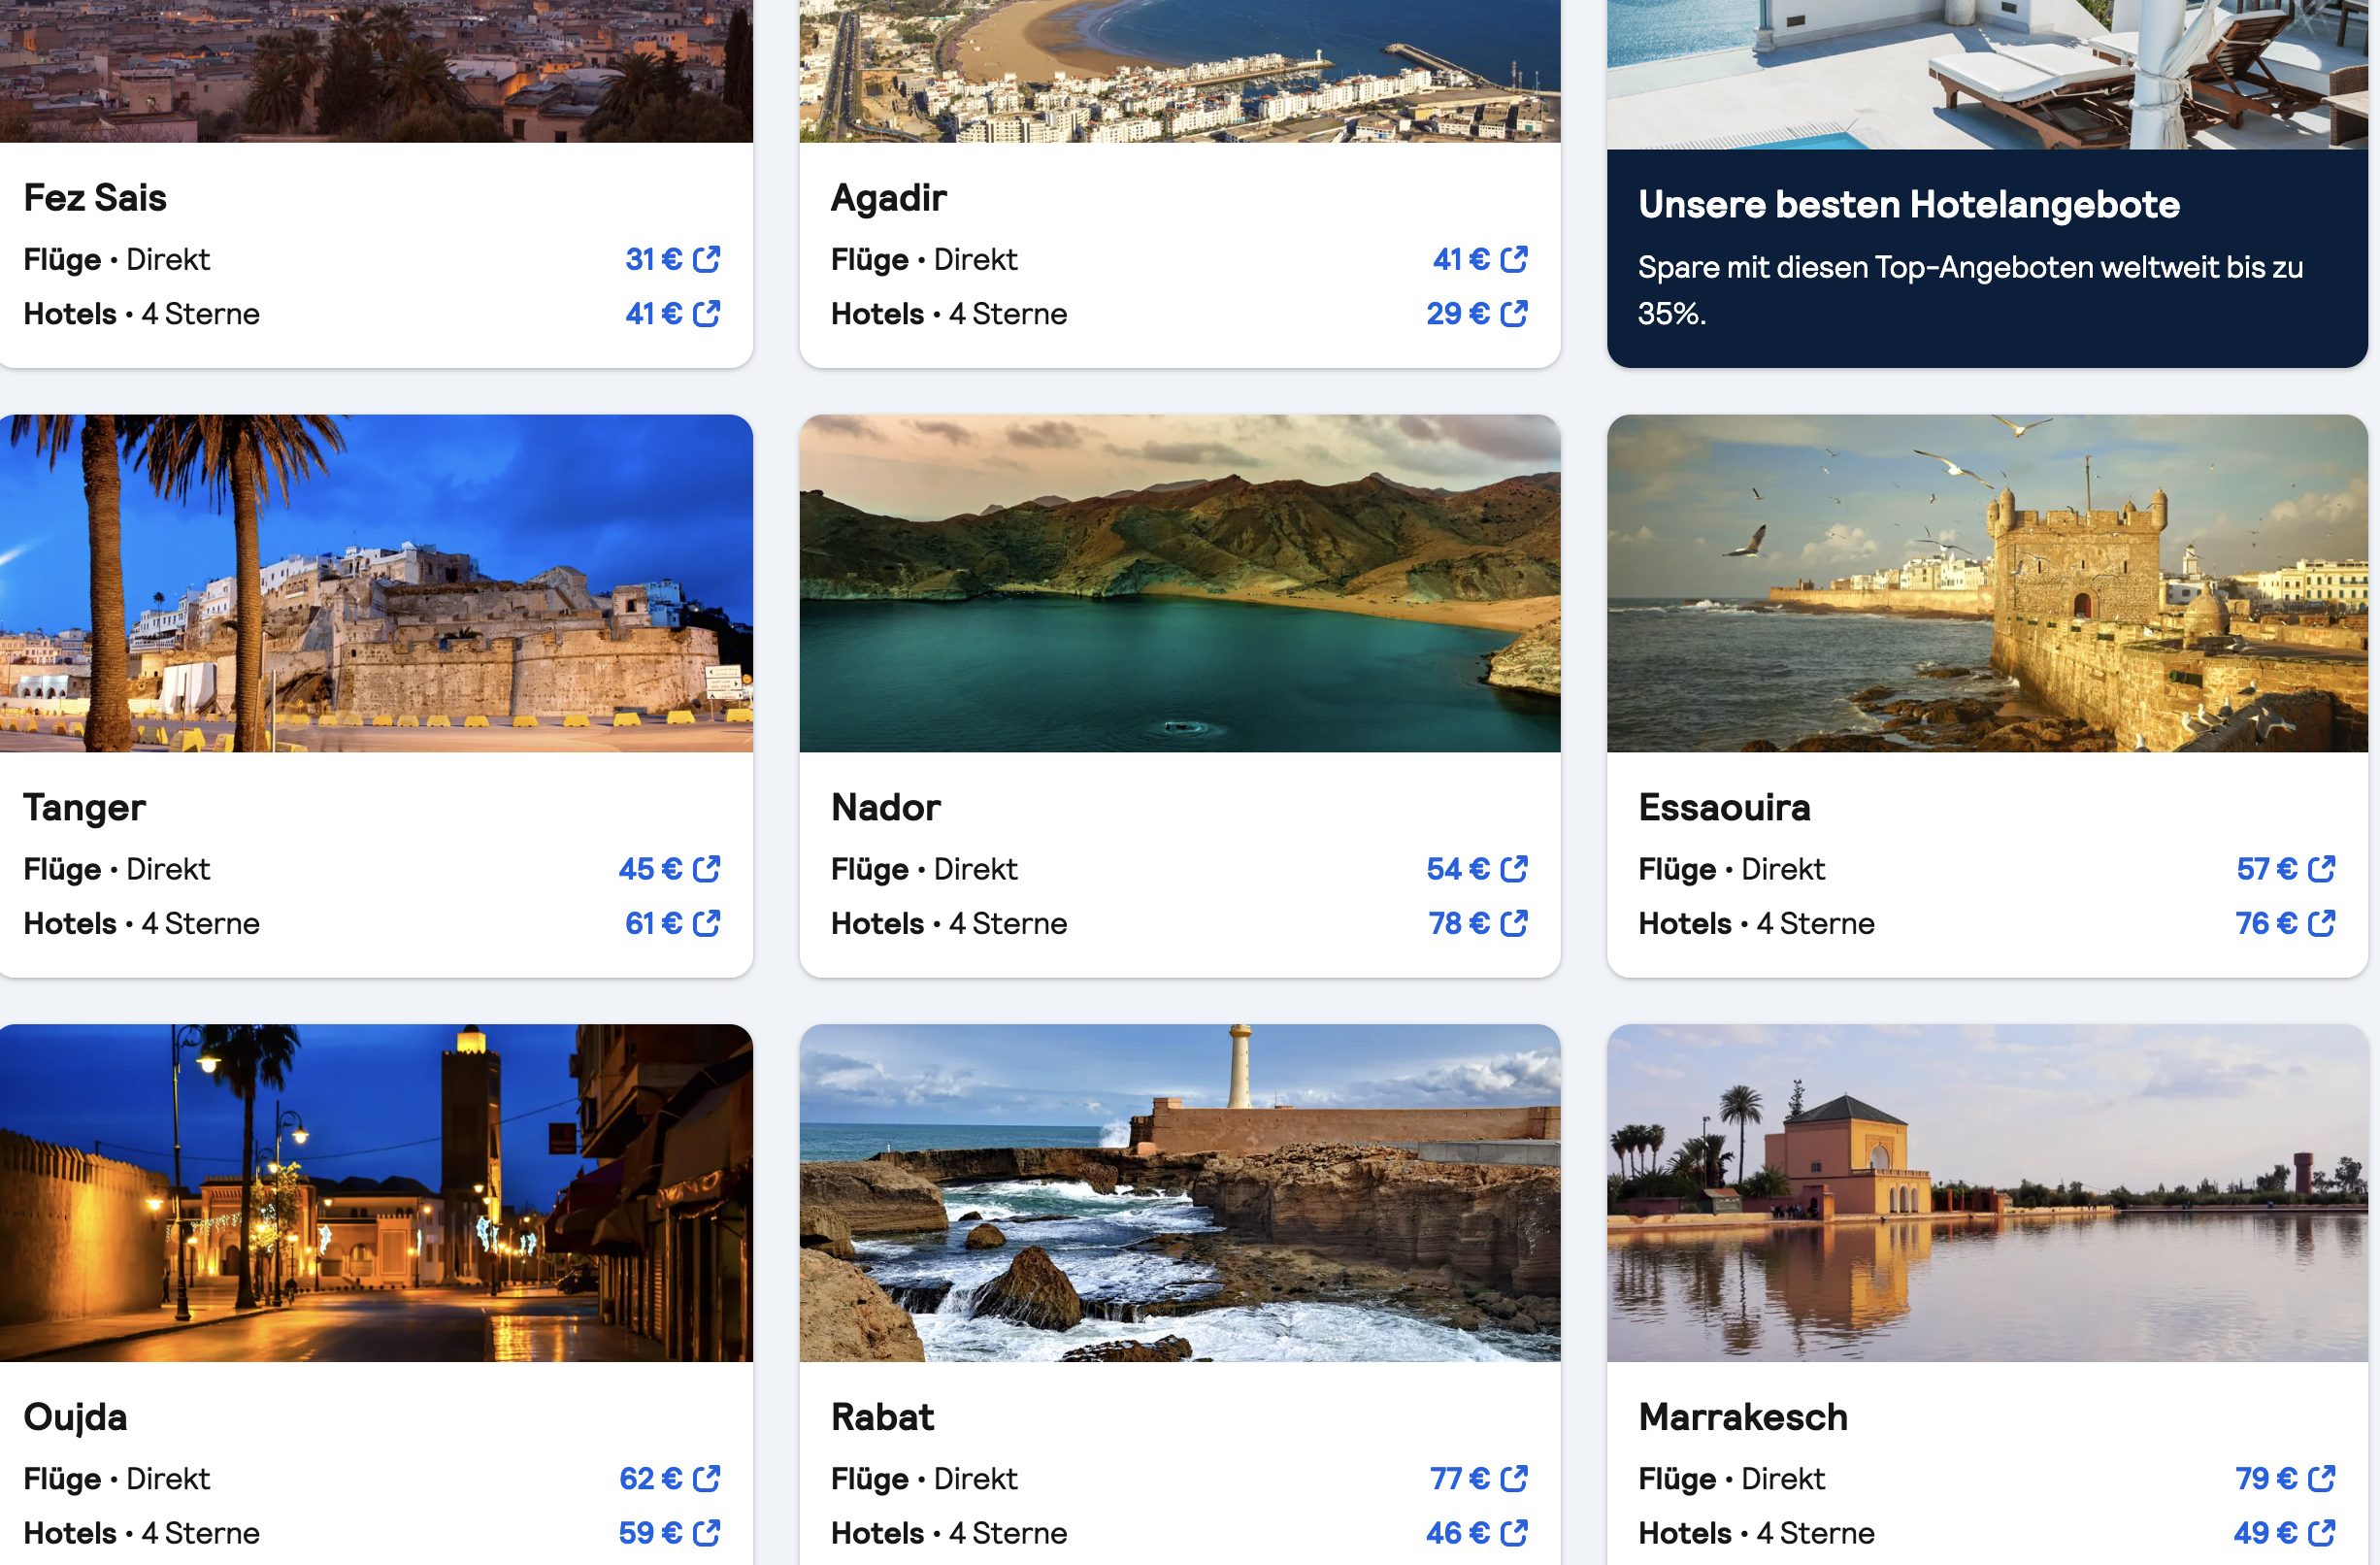
Task: Open the Rabat lighthouse coast photo
Action: [1180, 1192]
